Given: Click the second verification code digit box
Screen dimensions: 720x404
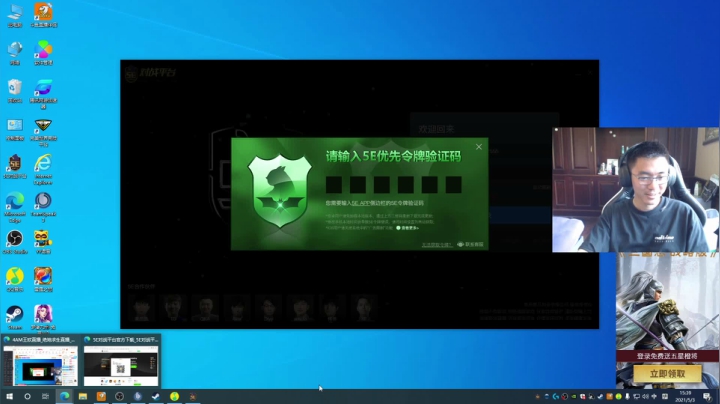Looking at the screenshot, I should pyautogui.click(x=358, y=185).
